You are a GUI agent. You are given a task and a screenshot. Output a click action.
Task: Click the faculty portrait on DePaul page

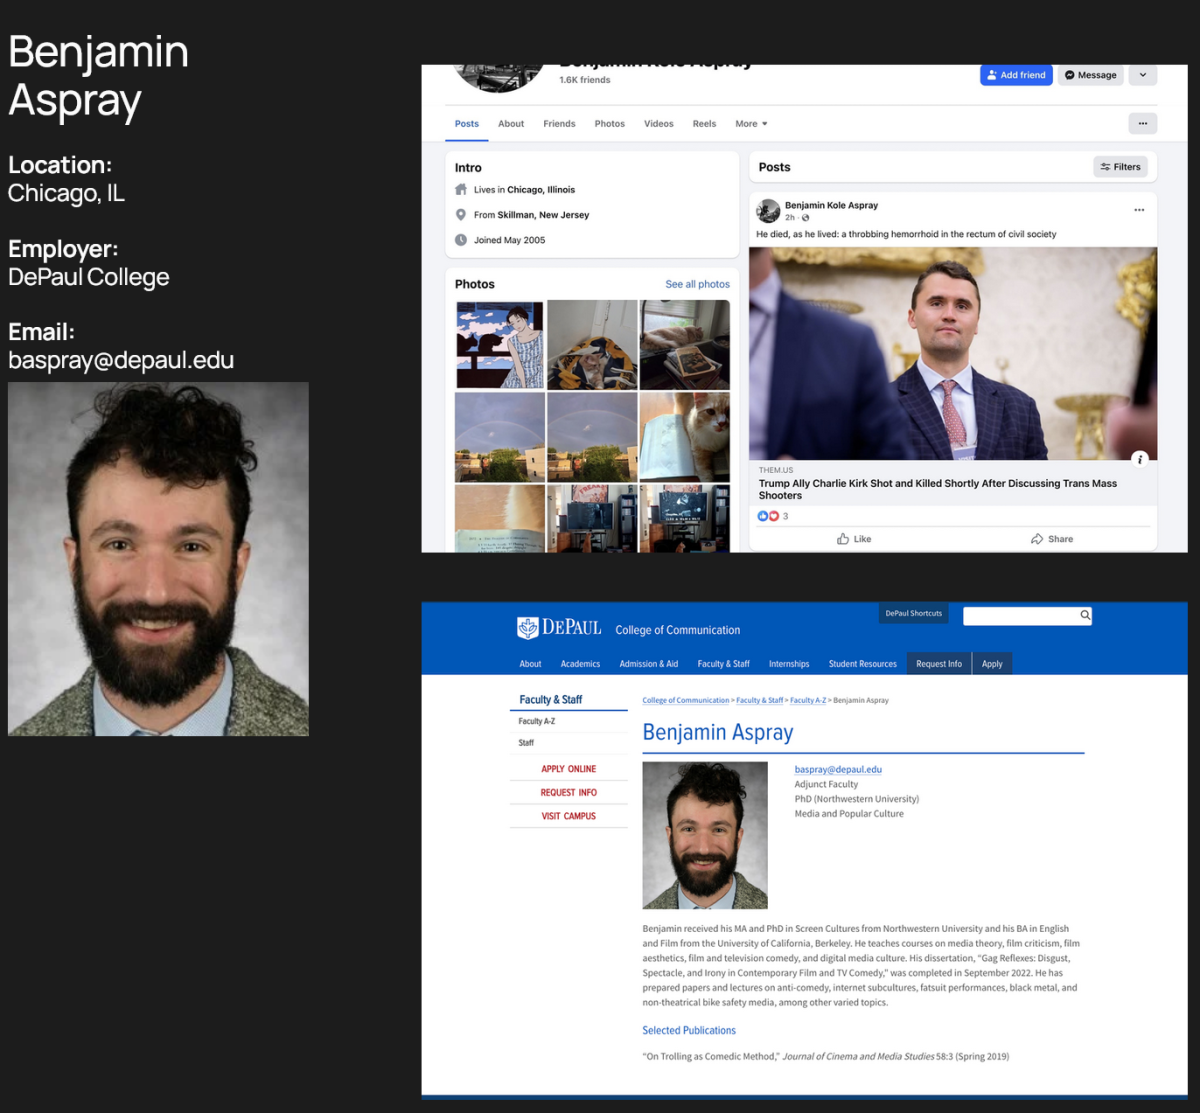coord(705,835)
